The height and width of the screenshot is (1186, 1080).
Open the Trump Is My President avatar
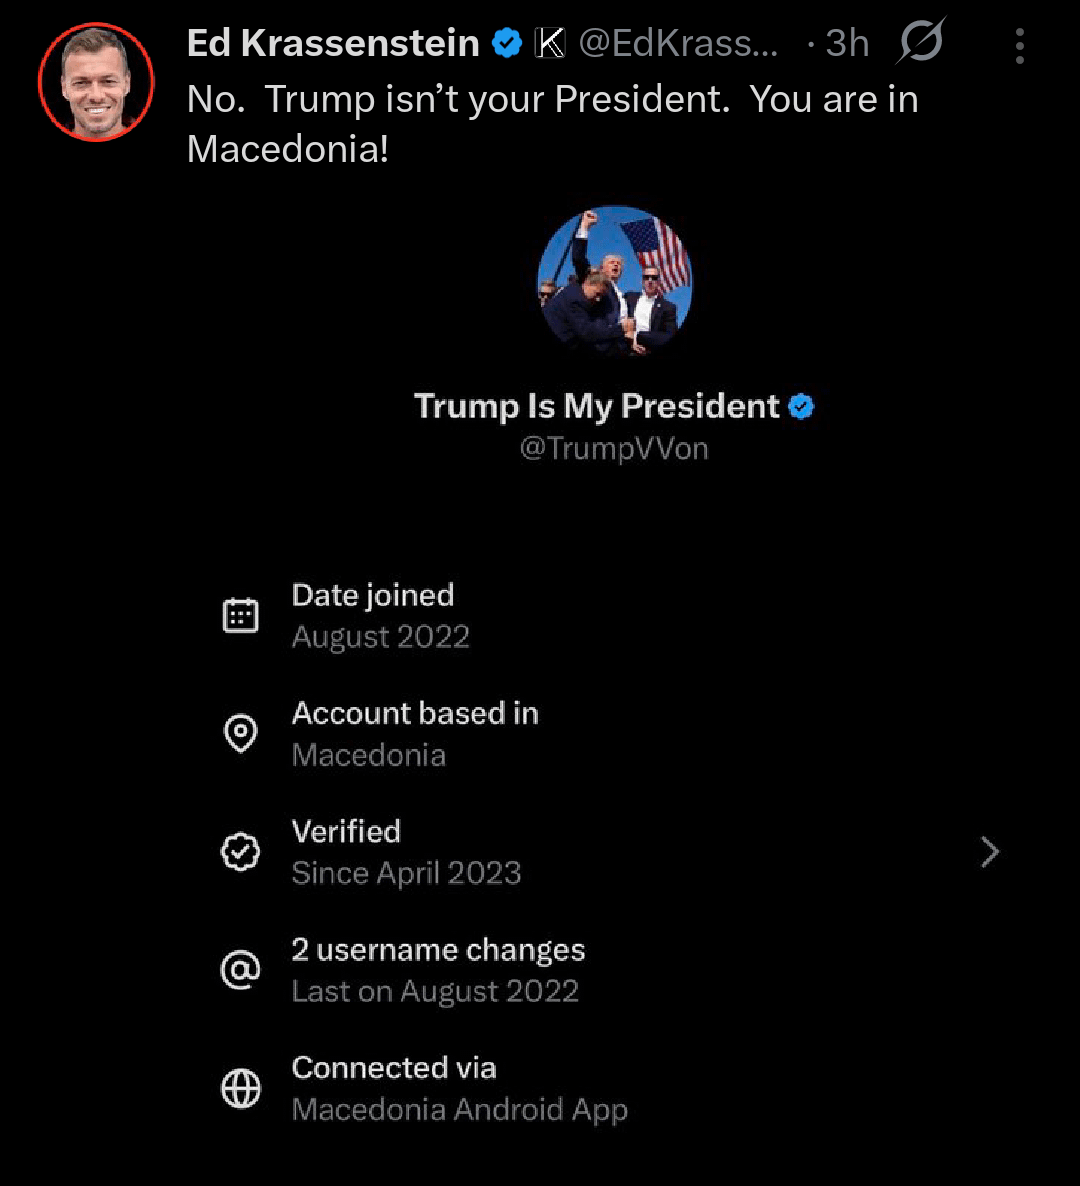(x=614, y=283)
